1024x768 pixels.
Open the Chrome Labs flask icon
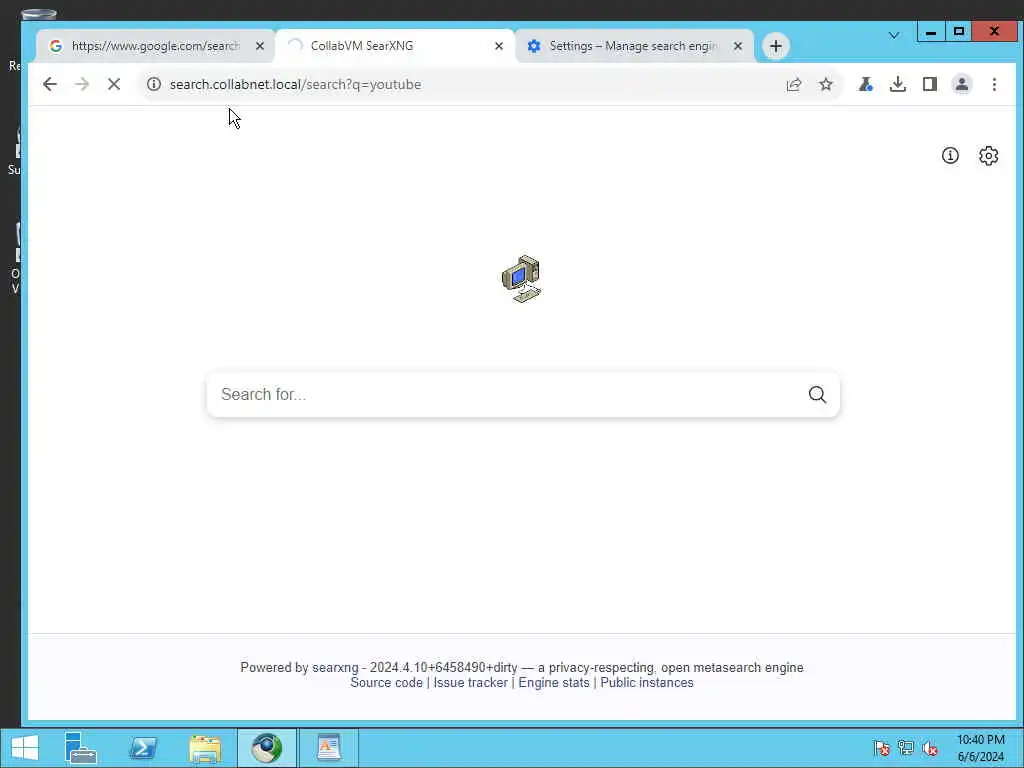coord(866,84)
